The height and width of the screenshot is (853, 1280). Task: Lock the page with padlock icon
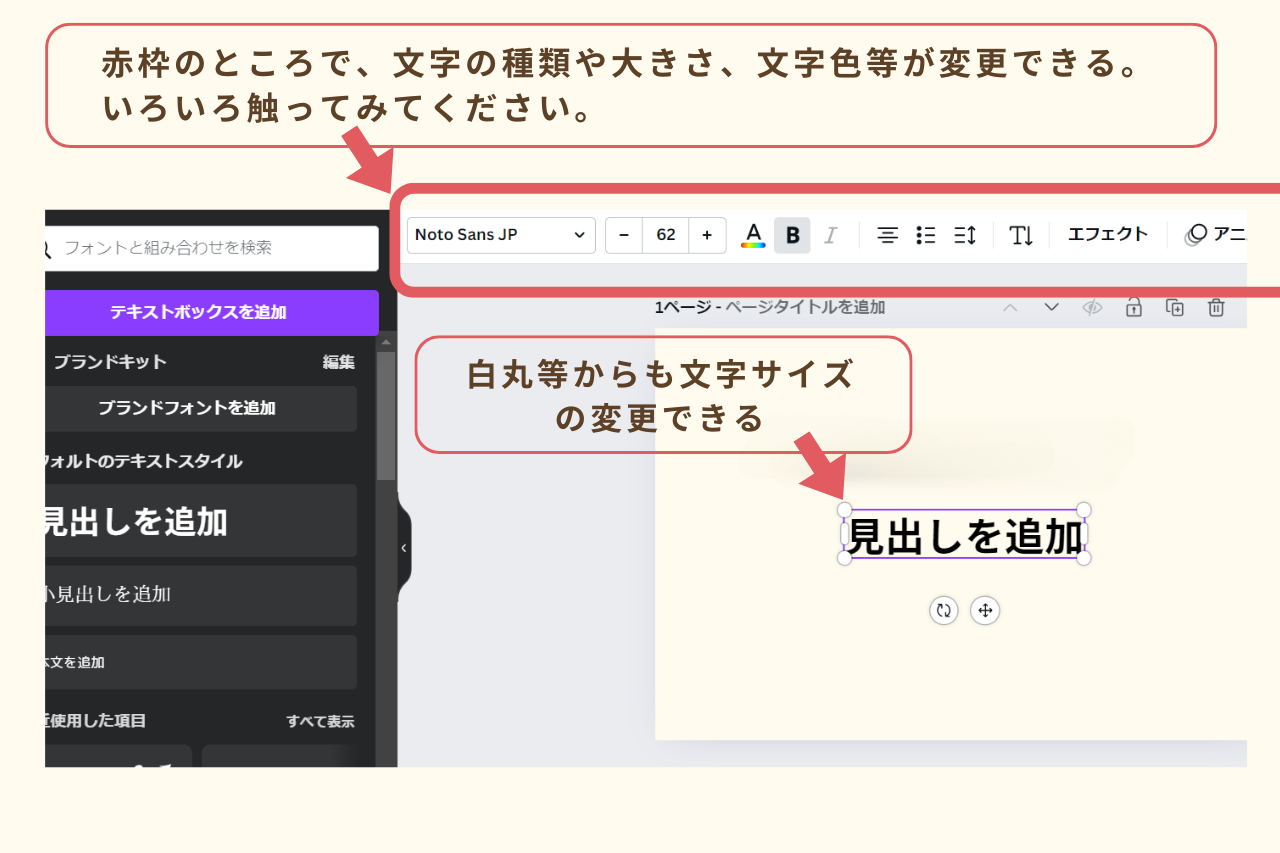coord(1133,307)
